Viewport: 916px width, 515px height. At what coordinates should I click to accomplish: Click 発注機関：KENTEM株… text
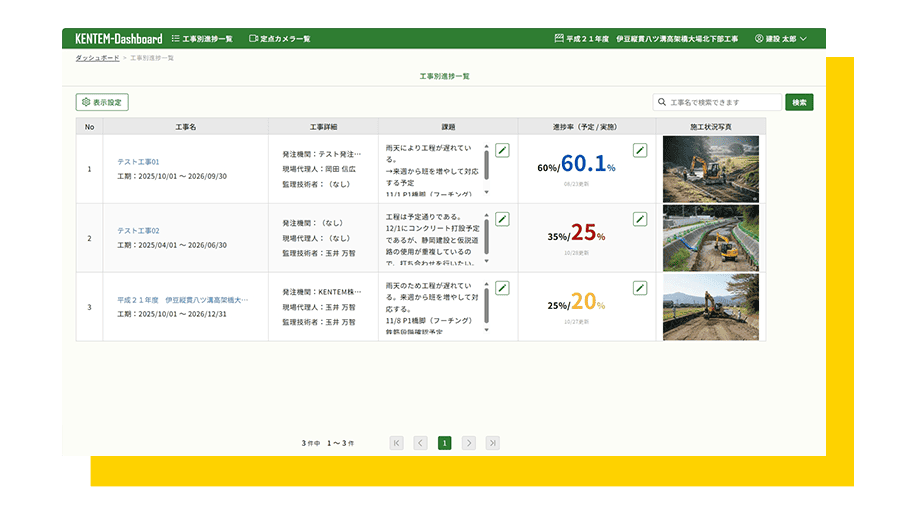322,292
